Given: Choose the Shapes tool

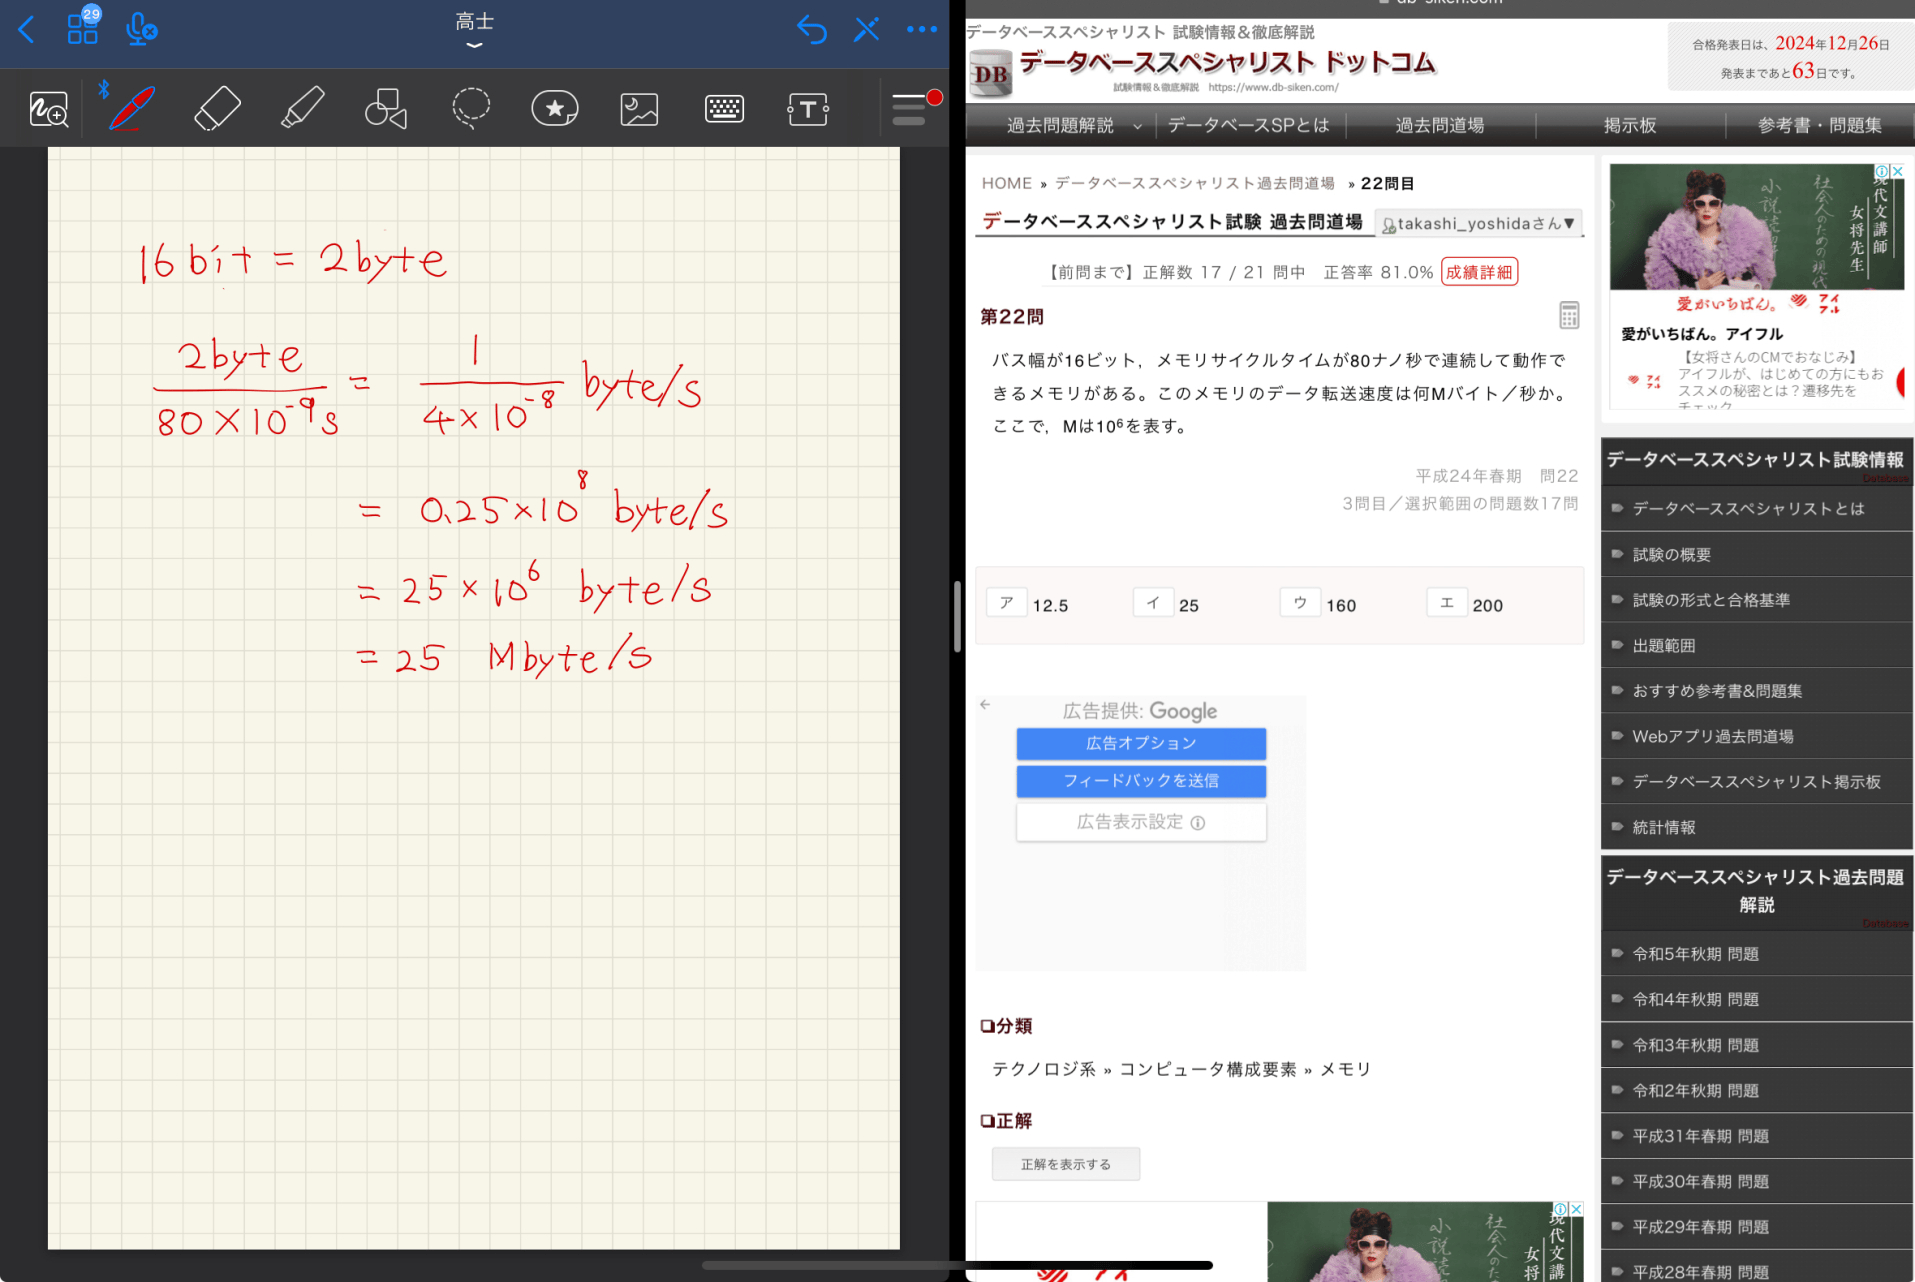Looking at the screenshot, I should click(386, 108).
